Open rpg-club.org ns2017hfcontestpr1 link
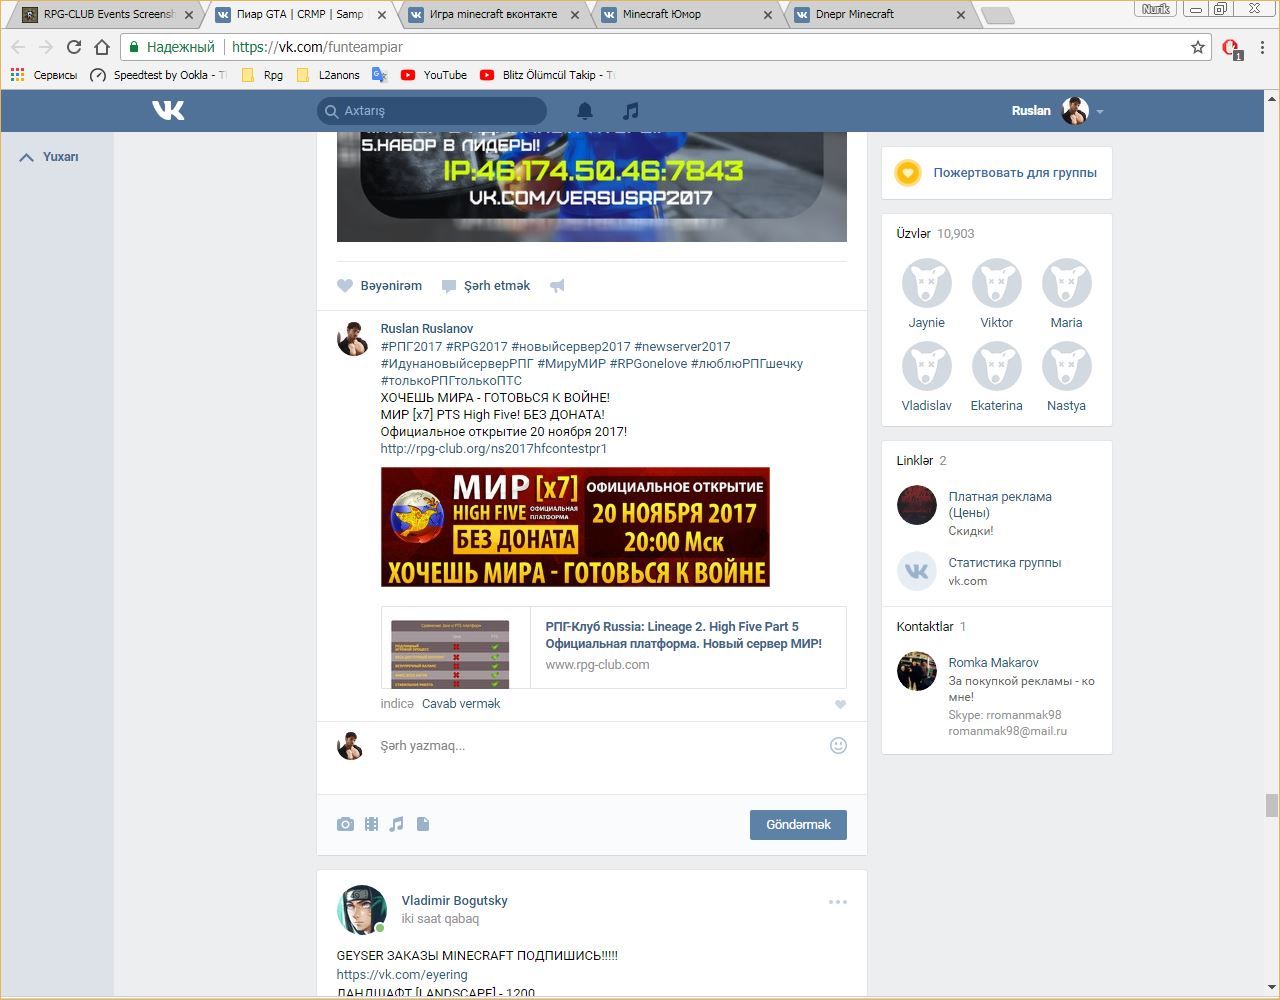 494,448
